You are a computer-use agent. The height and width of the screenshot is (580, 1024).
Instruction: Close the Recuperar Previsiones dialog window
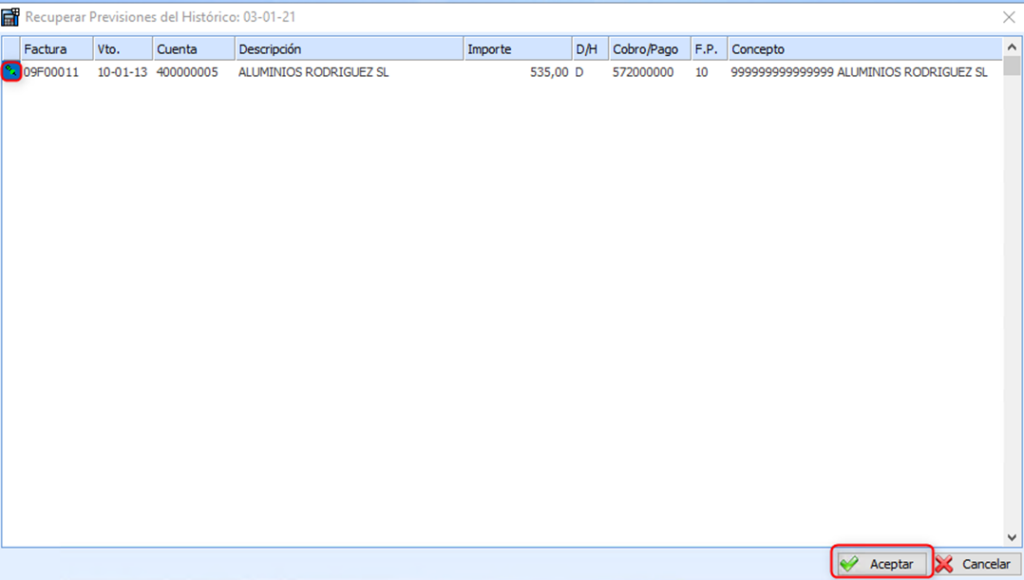(1008, 17)
